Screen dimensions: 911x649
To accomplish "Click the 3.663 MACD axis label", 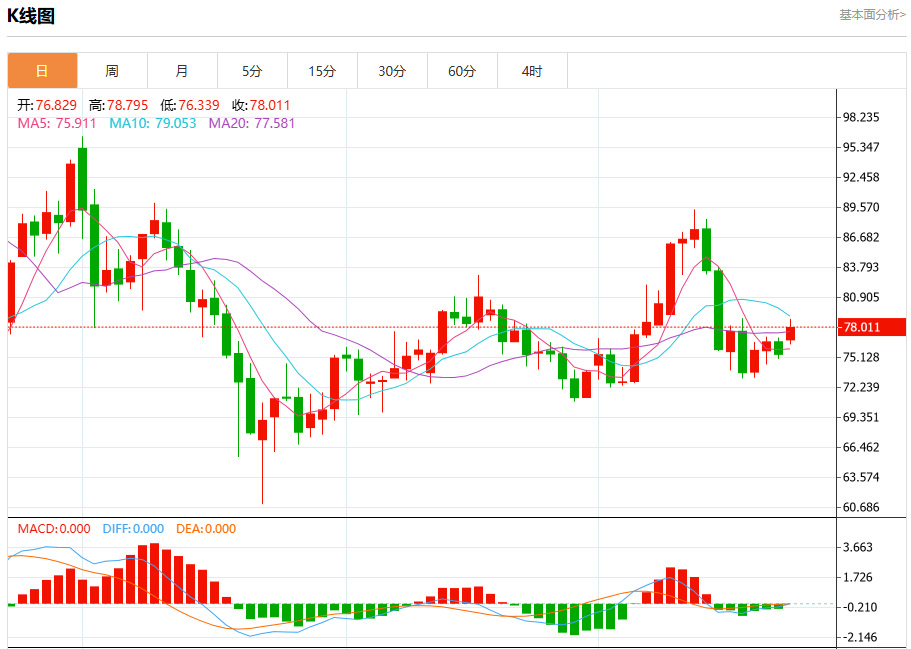I will pyautogui.click(x=858, y=547).
